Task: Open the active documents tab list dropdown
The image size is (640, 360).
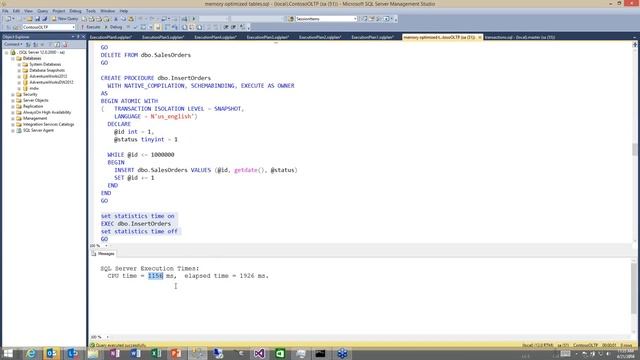Action: click(x=634, y=37)
